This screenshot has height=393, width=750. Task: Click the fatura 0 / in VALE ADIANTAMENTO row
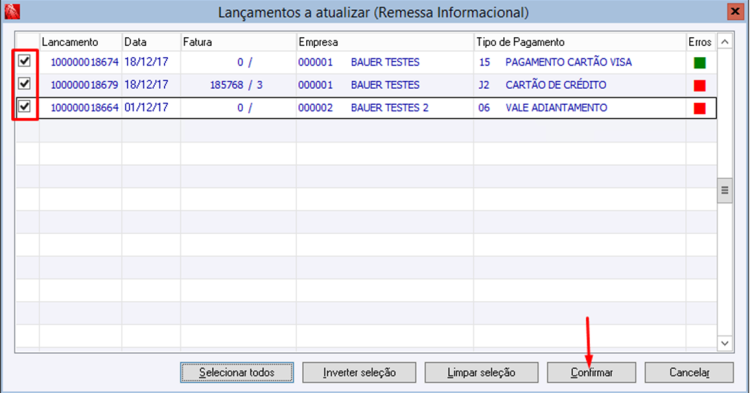click(x=244, y=108)
